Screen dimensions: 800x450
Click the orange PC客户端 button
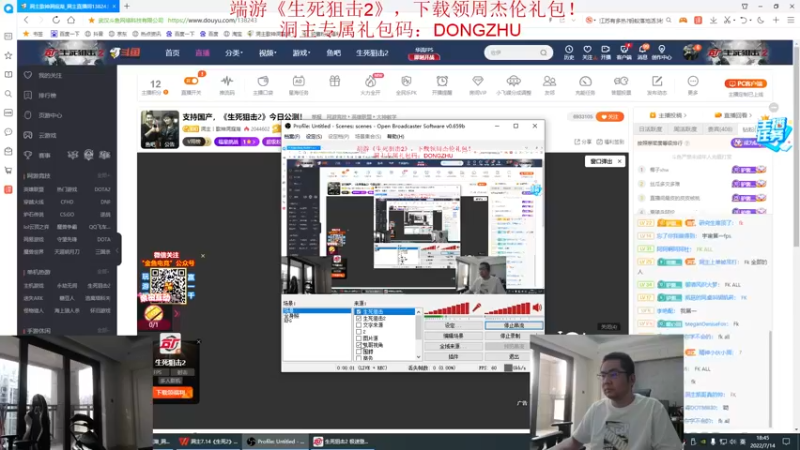point(745,83)
